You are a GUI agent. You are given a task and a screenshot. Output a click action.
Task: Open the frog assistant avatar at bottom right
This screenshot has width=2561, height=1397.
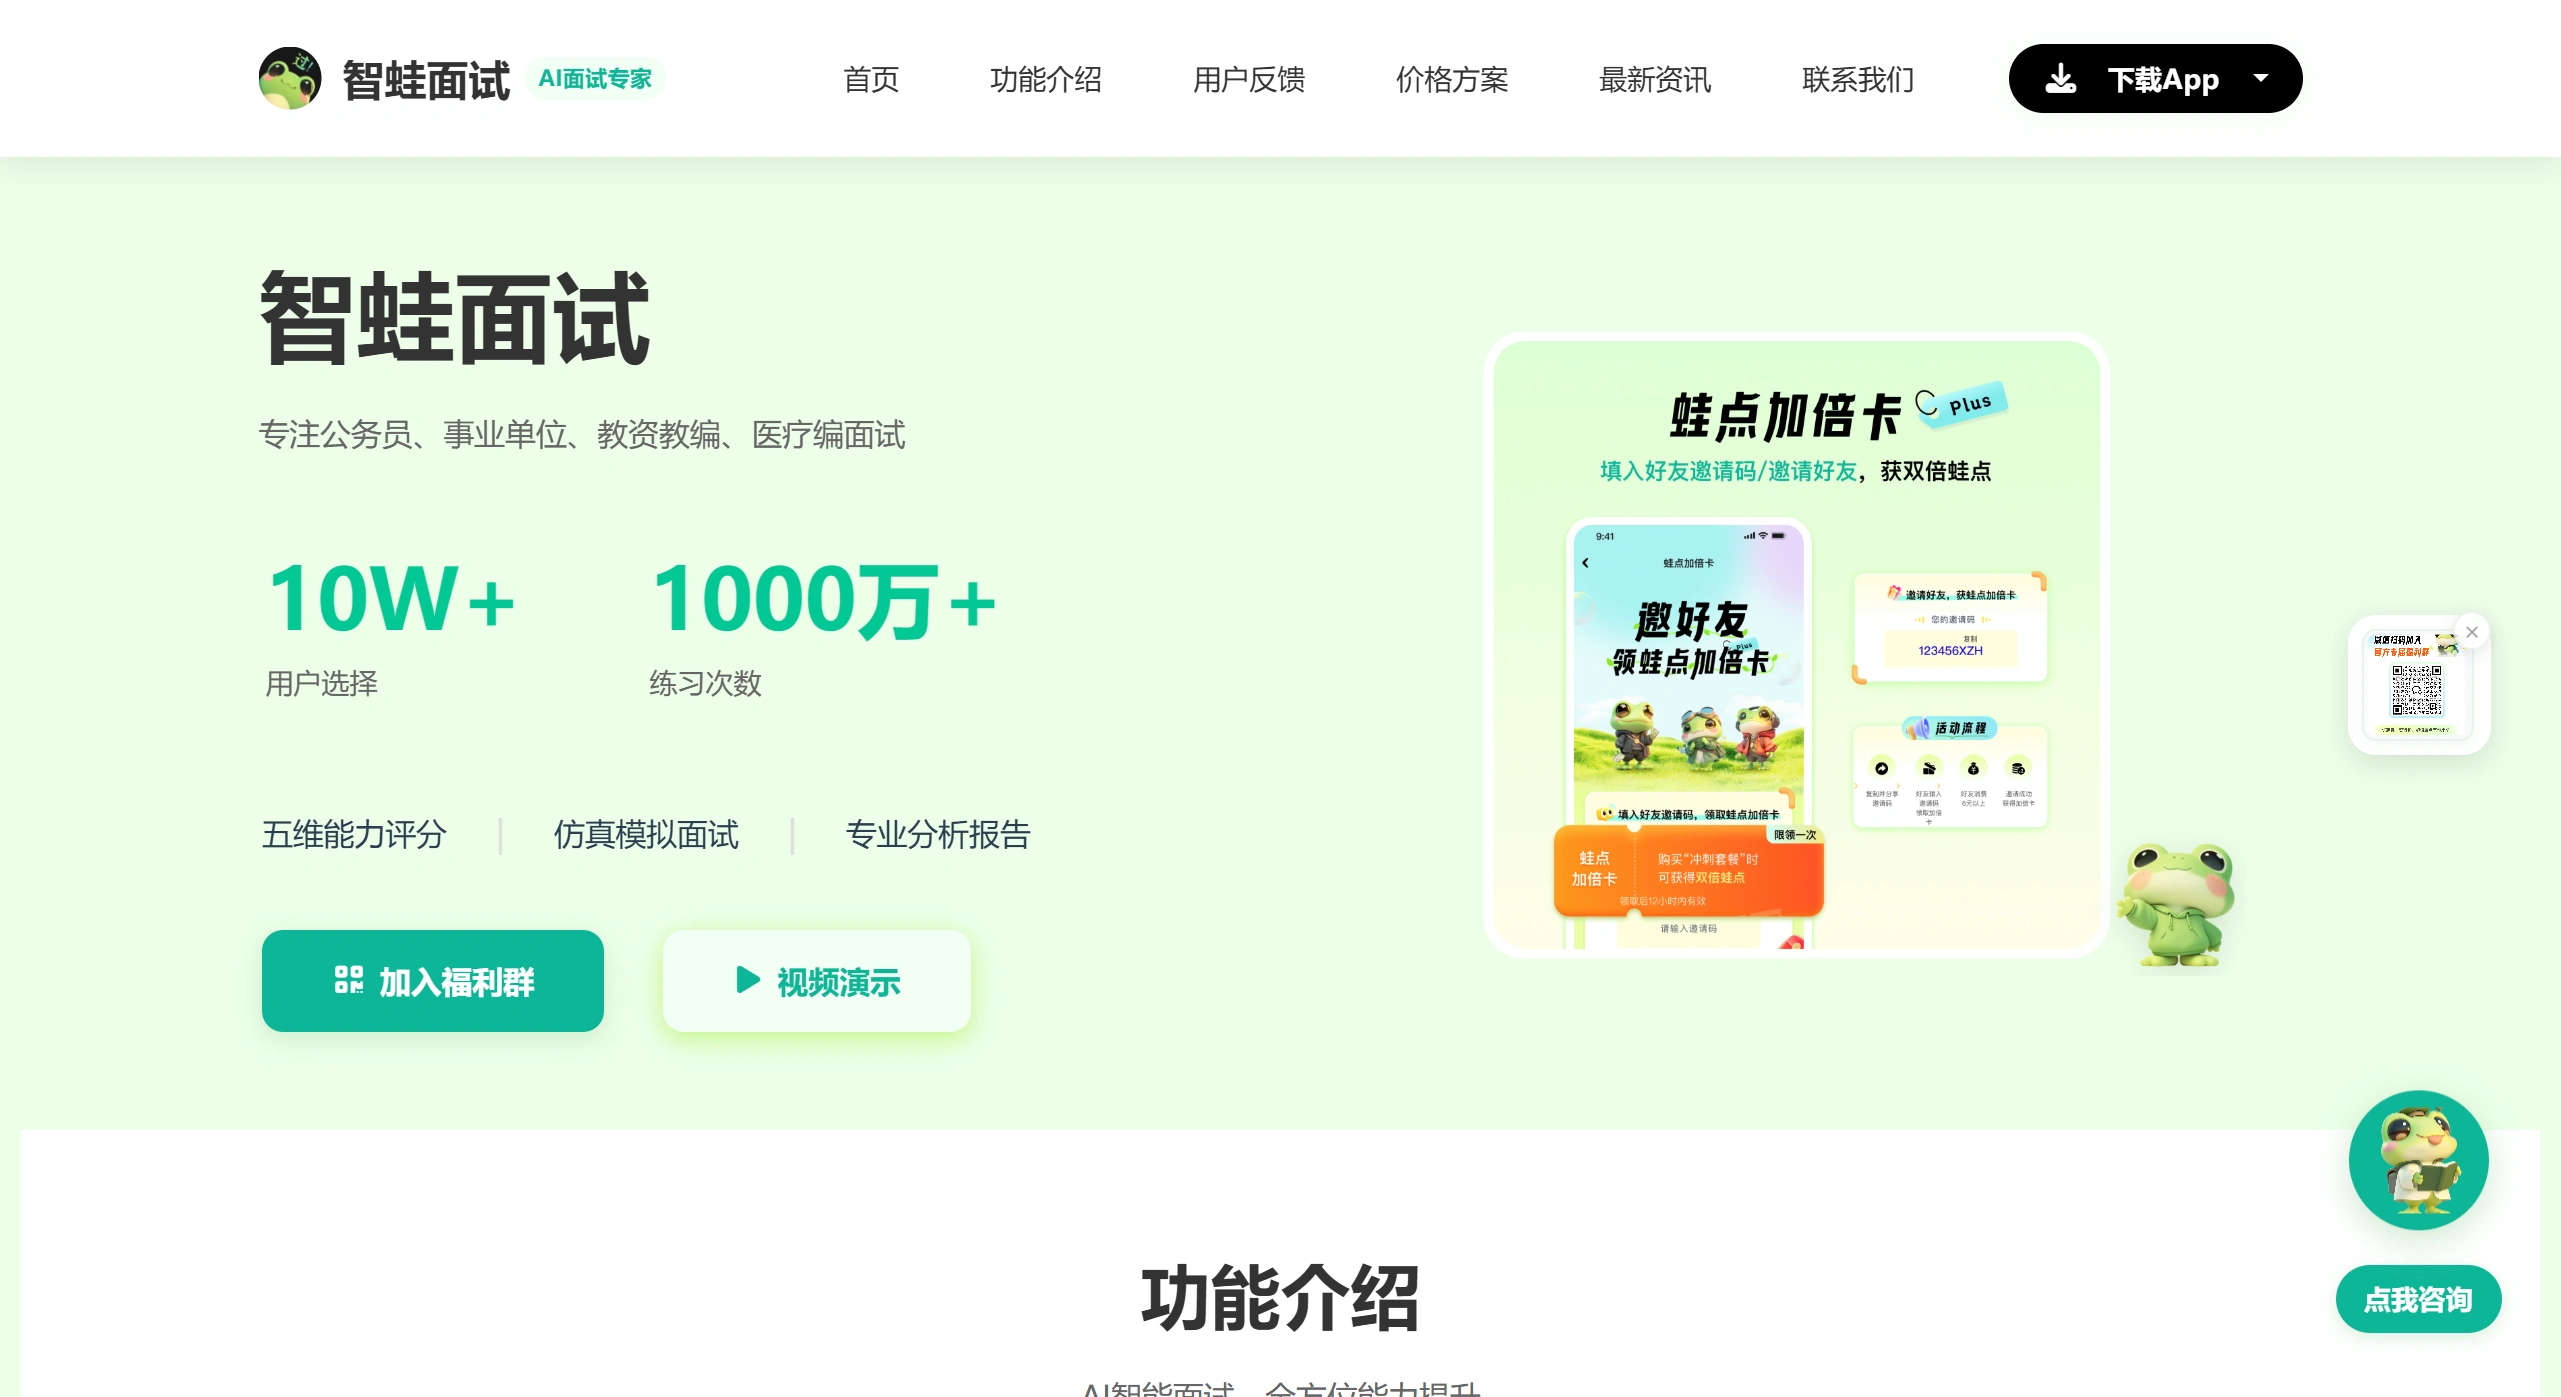pyautogui.click(x=2418, y=1160)
